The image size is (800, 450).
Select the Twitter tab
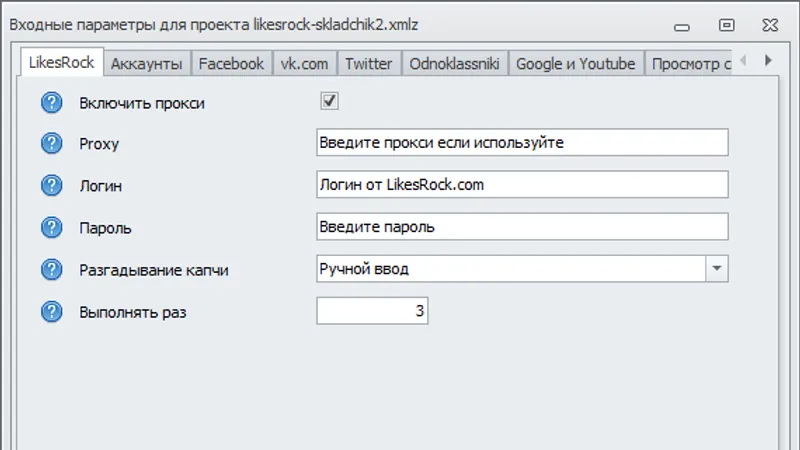(x=368, y=64)
